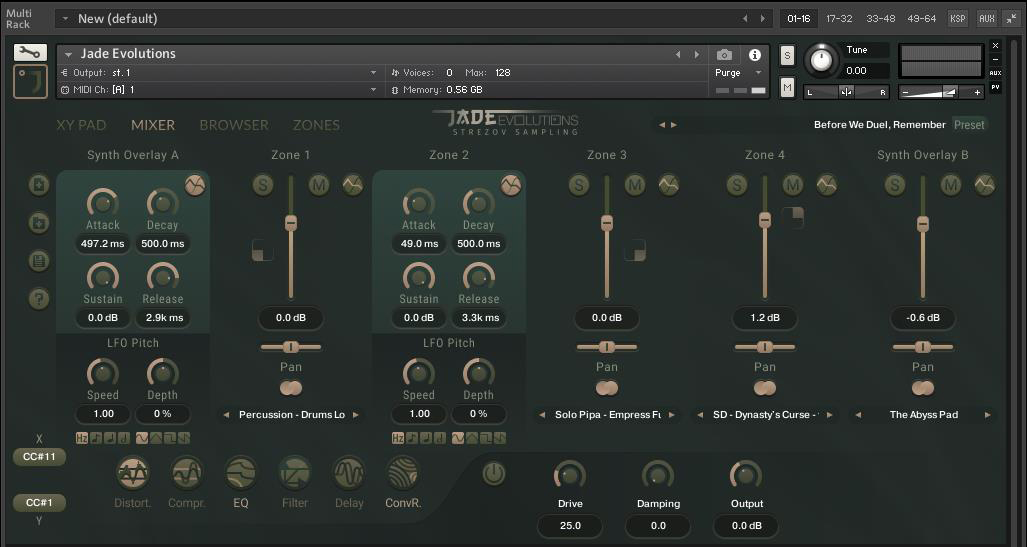Click the next preset arrow near Preset
The width and height of the screenshot is (1027, 547).
674,124
